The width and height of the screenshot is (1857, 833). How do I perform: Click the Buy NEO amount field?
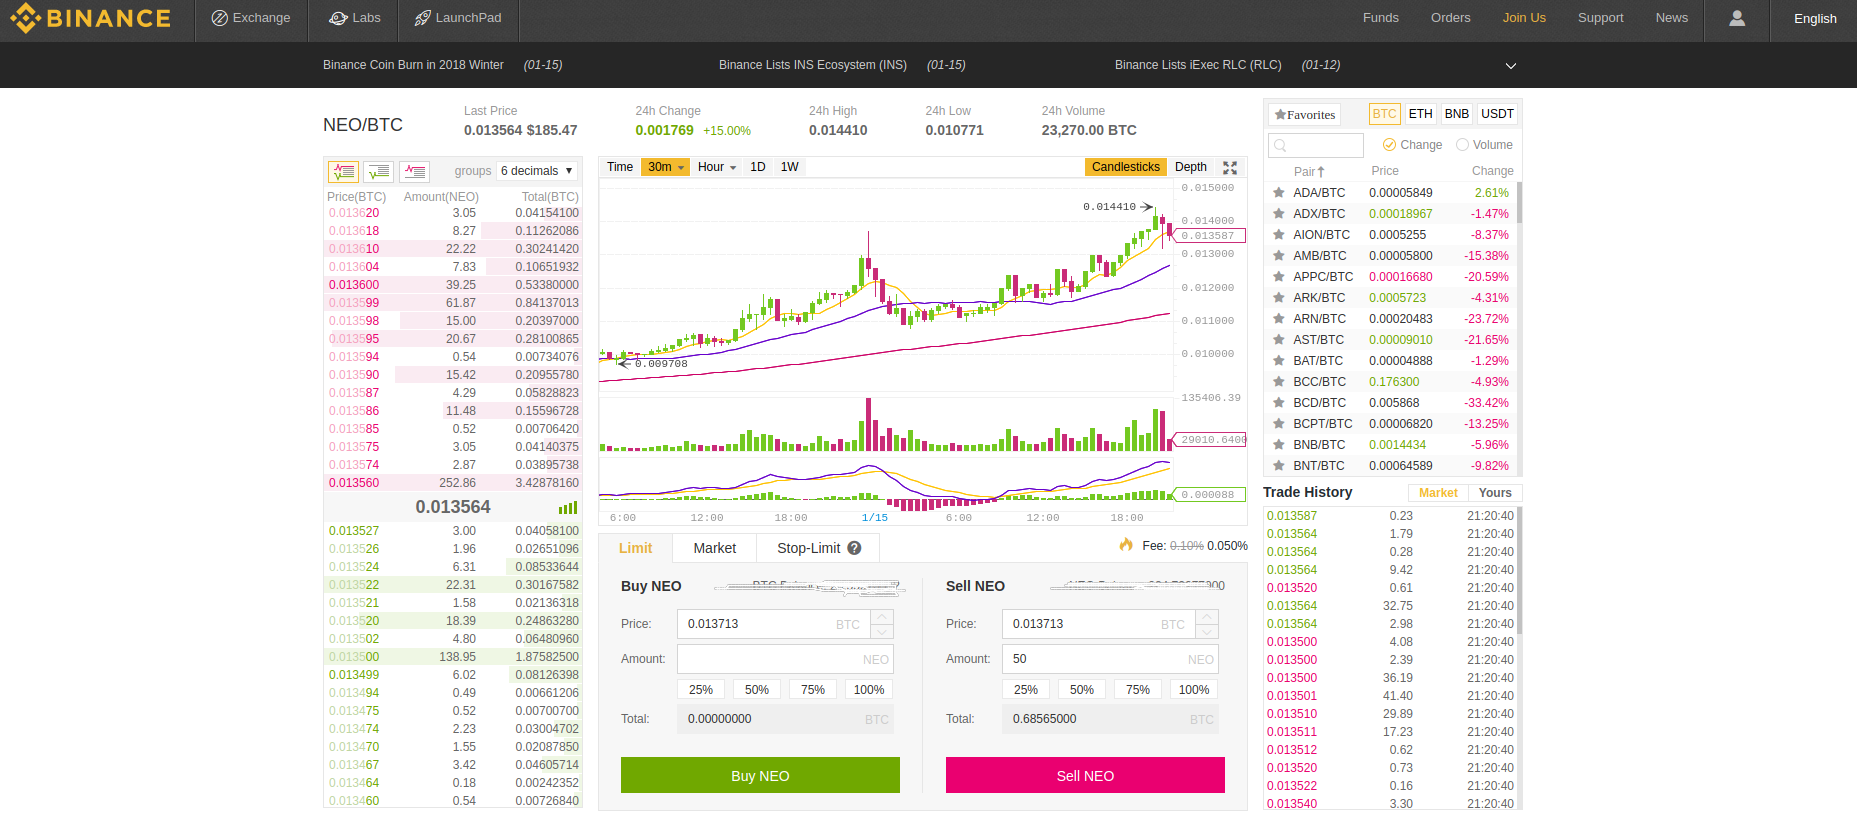(785, 659)
